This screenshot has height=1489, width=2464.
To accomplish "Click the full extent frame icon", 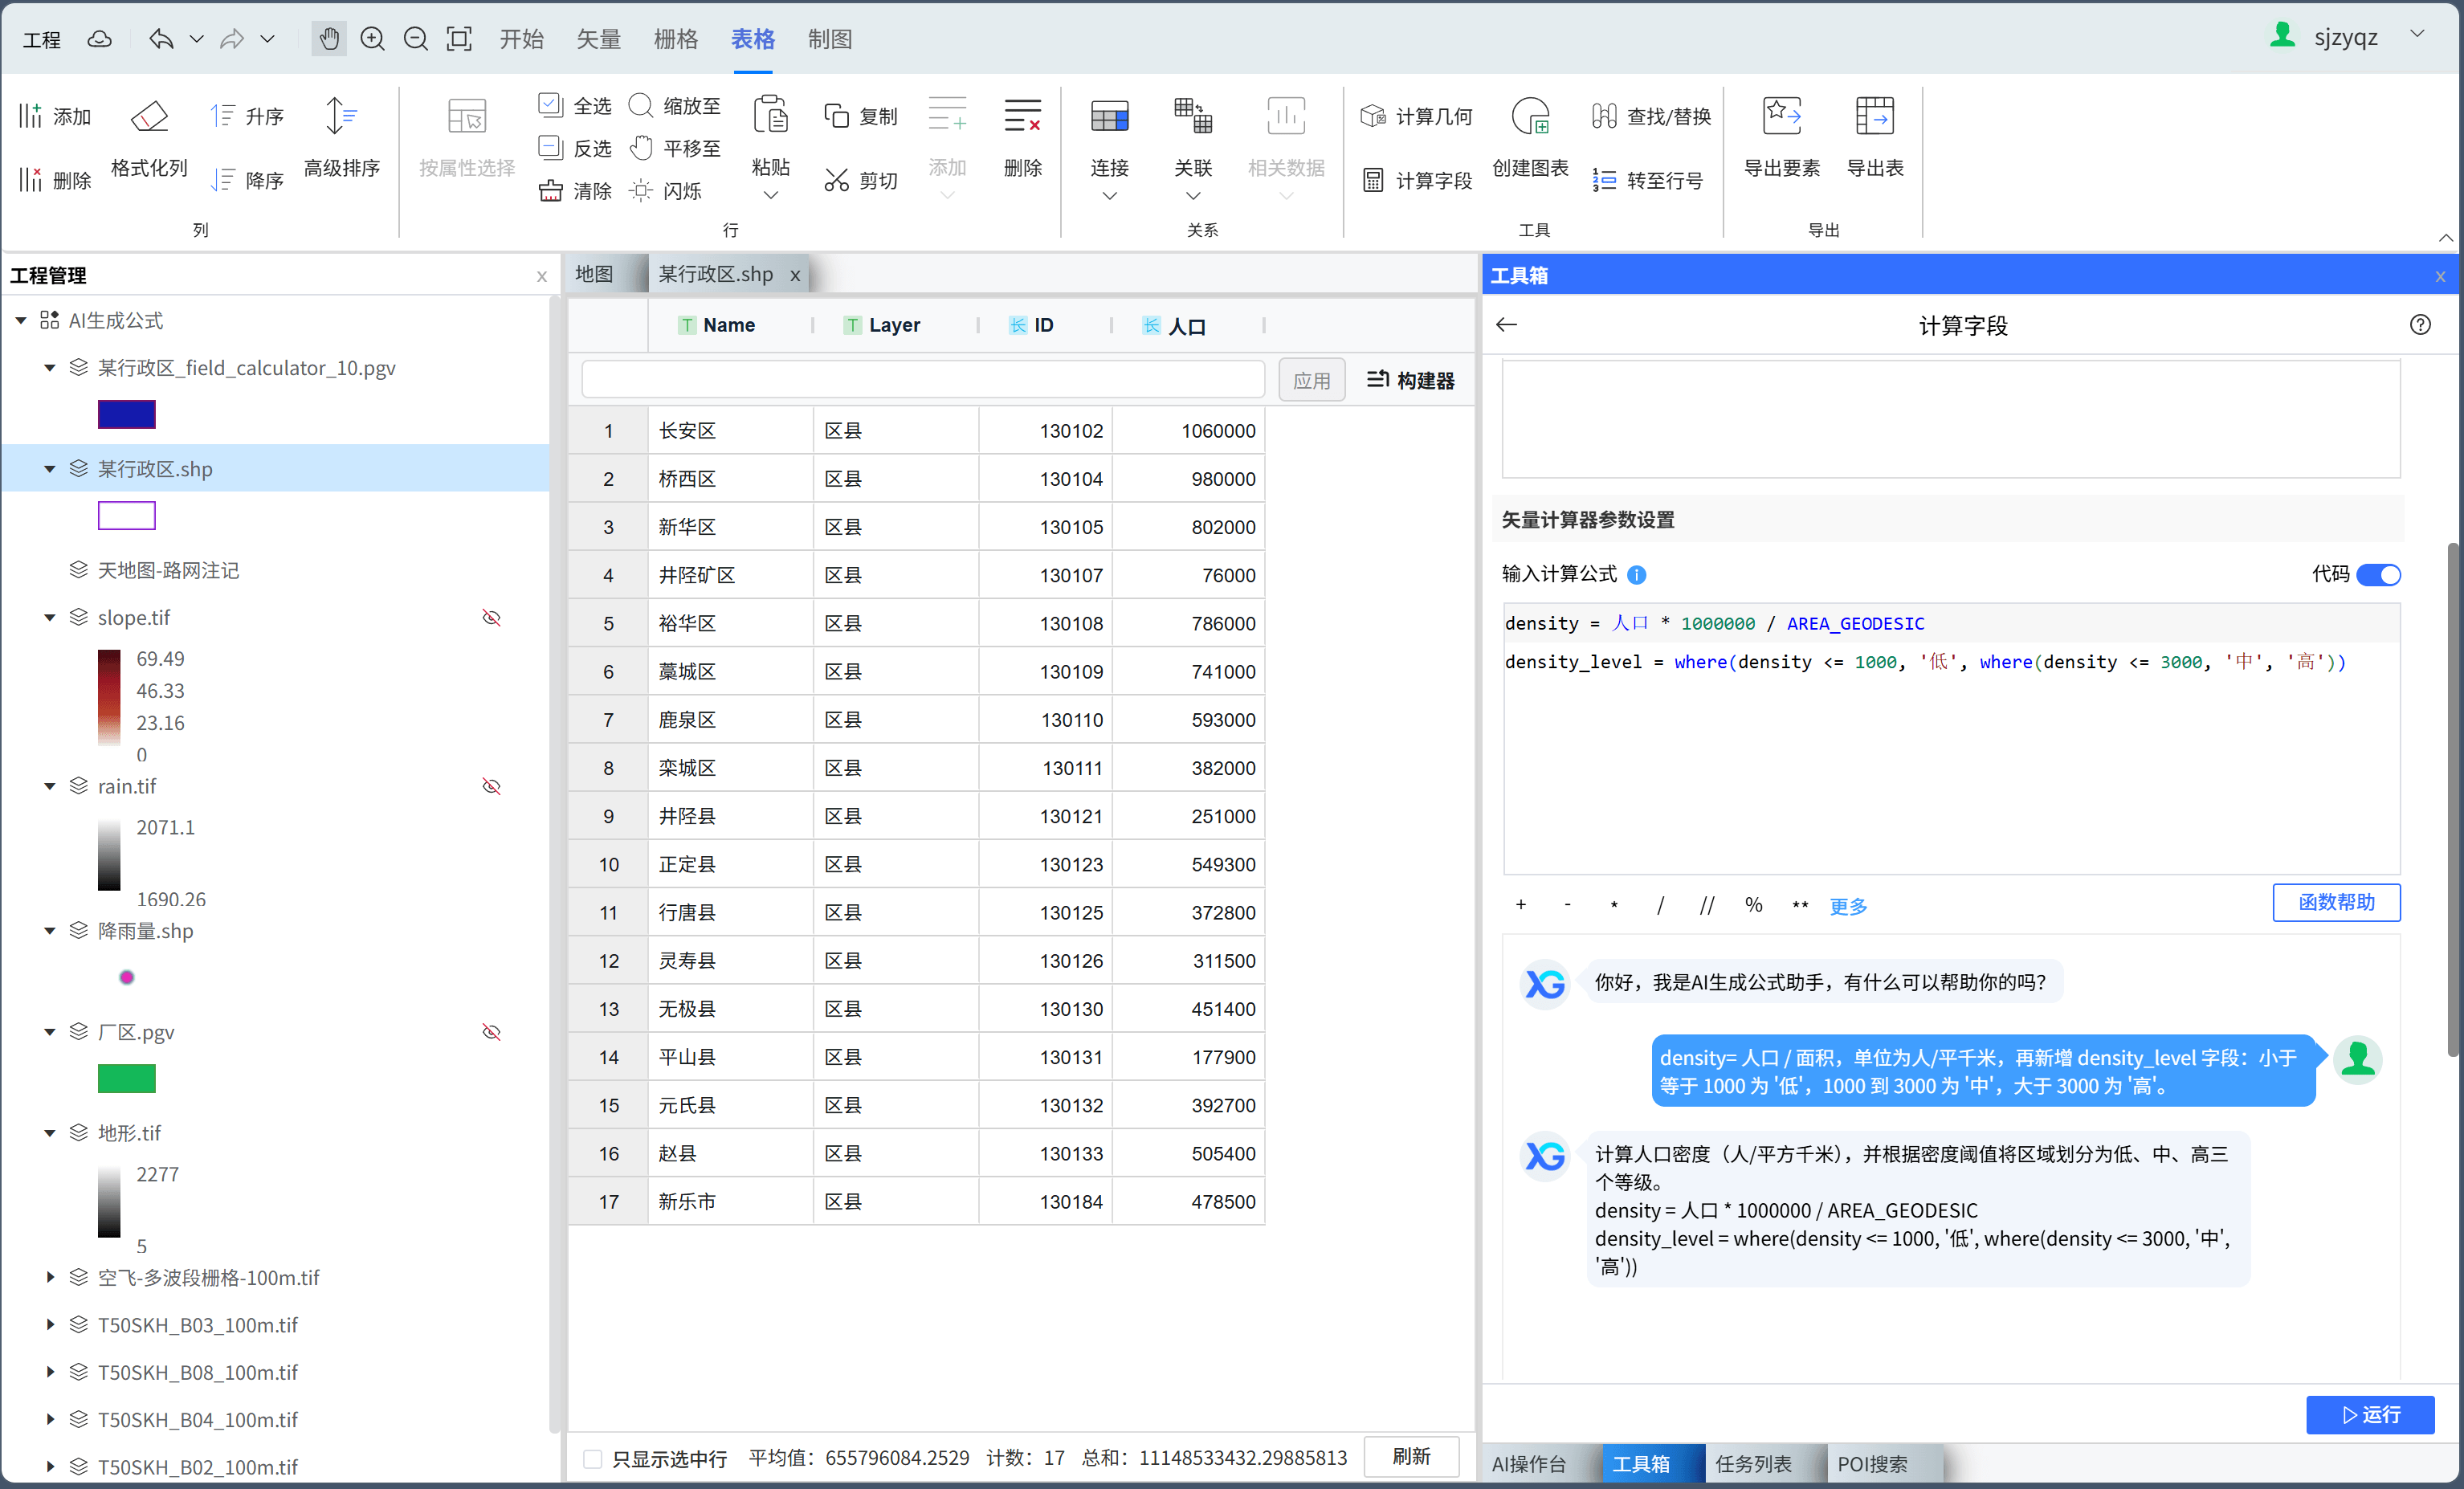I will [x=459, y=39].
